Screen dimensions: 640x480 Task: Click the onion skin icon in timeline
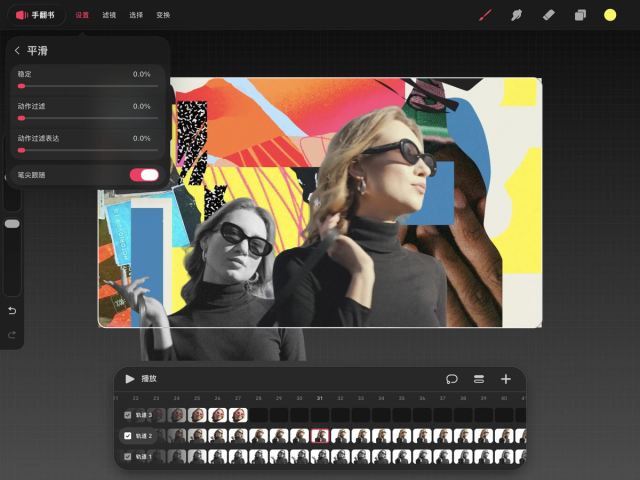click(452, 379)
